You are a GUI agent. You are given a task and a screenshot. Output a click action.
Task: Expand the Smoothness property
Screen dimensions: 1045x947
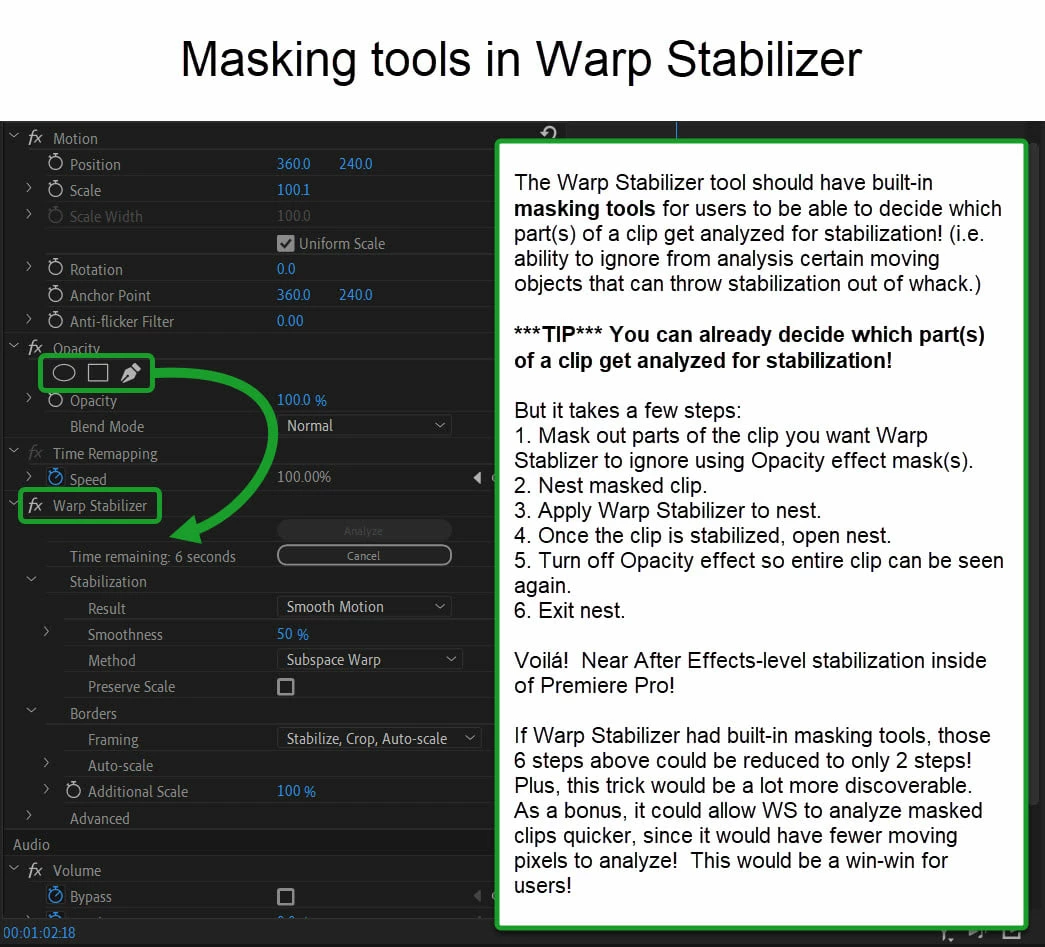click(46, 631)
